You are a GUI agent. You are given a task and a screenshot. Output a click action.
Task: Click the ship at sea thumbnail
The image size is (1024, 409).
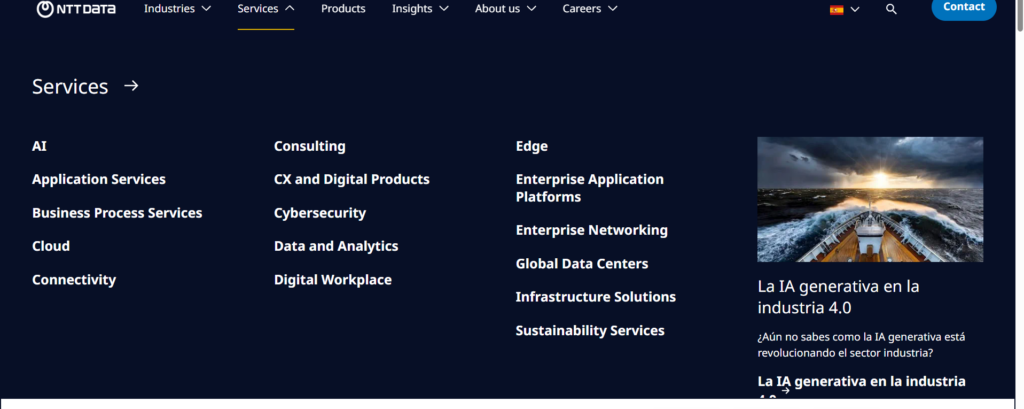point(870,199)
